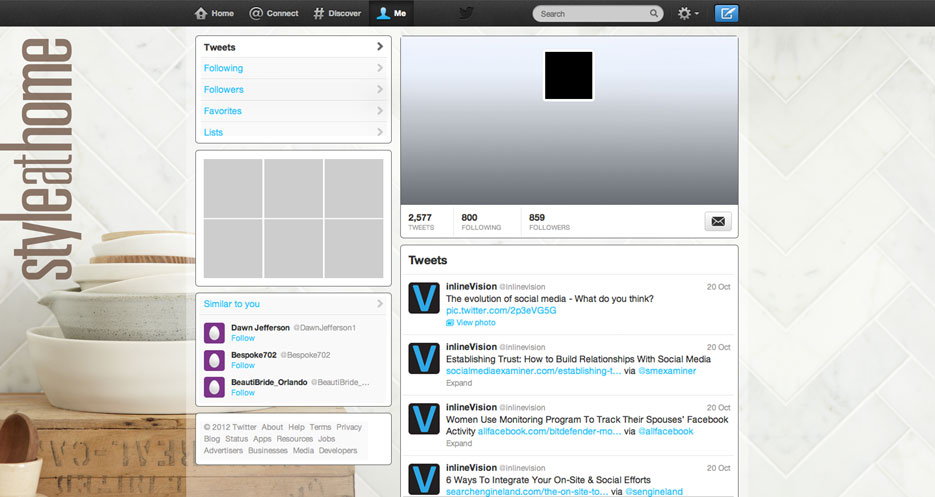This screenshot has width=935, height=497.
Task: Click first gray media thumbnail placeholder
Action: coord(233,188)
